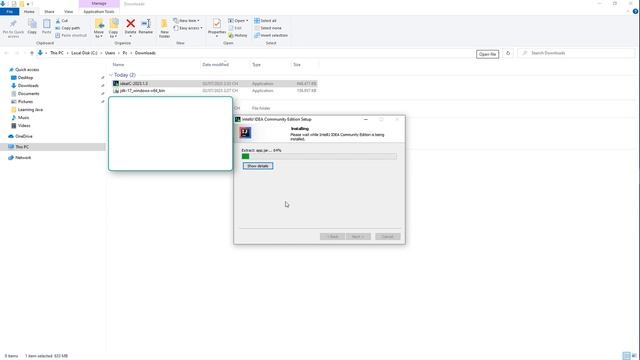Viewport: 640px width, 360px height.
Task: Select Desktop in the navigation pane
Action: coord(25,78)
